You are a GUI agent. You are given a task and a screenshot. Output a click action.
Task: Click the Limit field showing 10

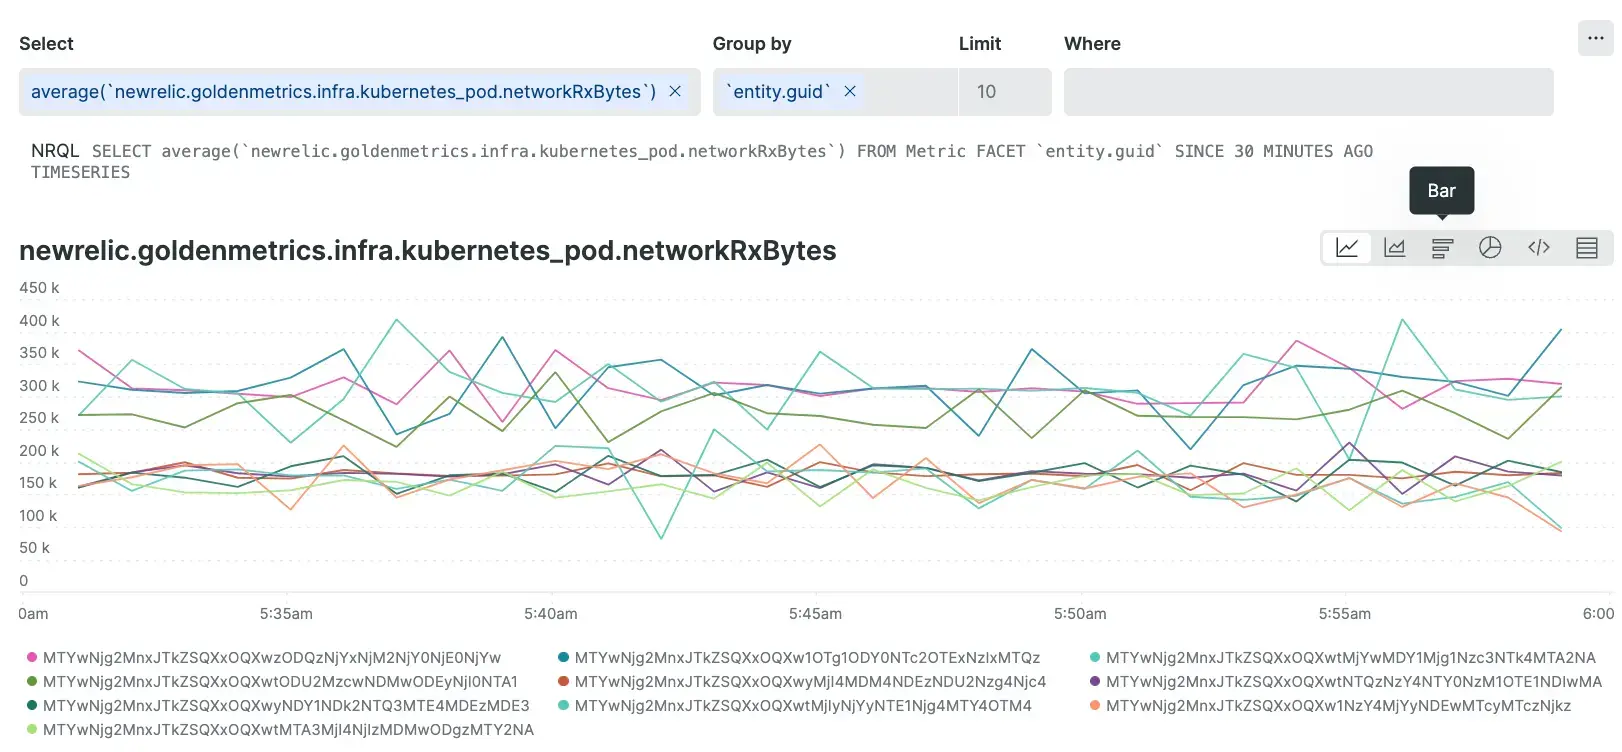[1005, 92]
